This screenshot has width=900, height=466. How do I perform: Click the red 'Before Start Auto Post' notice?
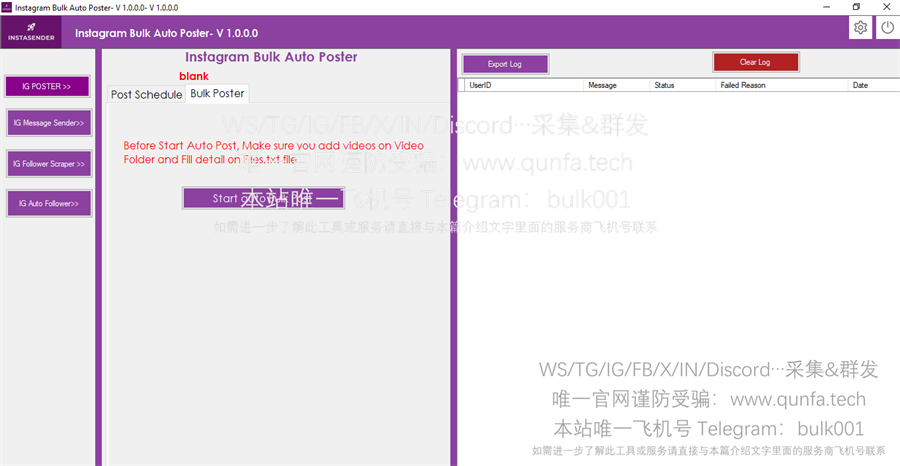(274, 153)
